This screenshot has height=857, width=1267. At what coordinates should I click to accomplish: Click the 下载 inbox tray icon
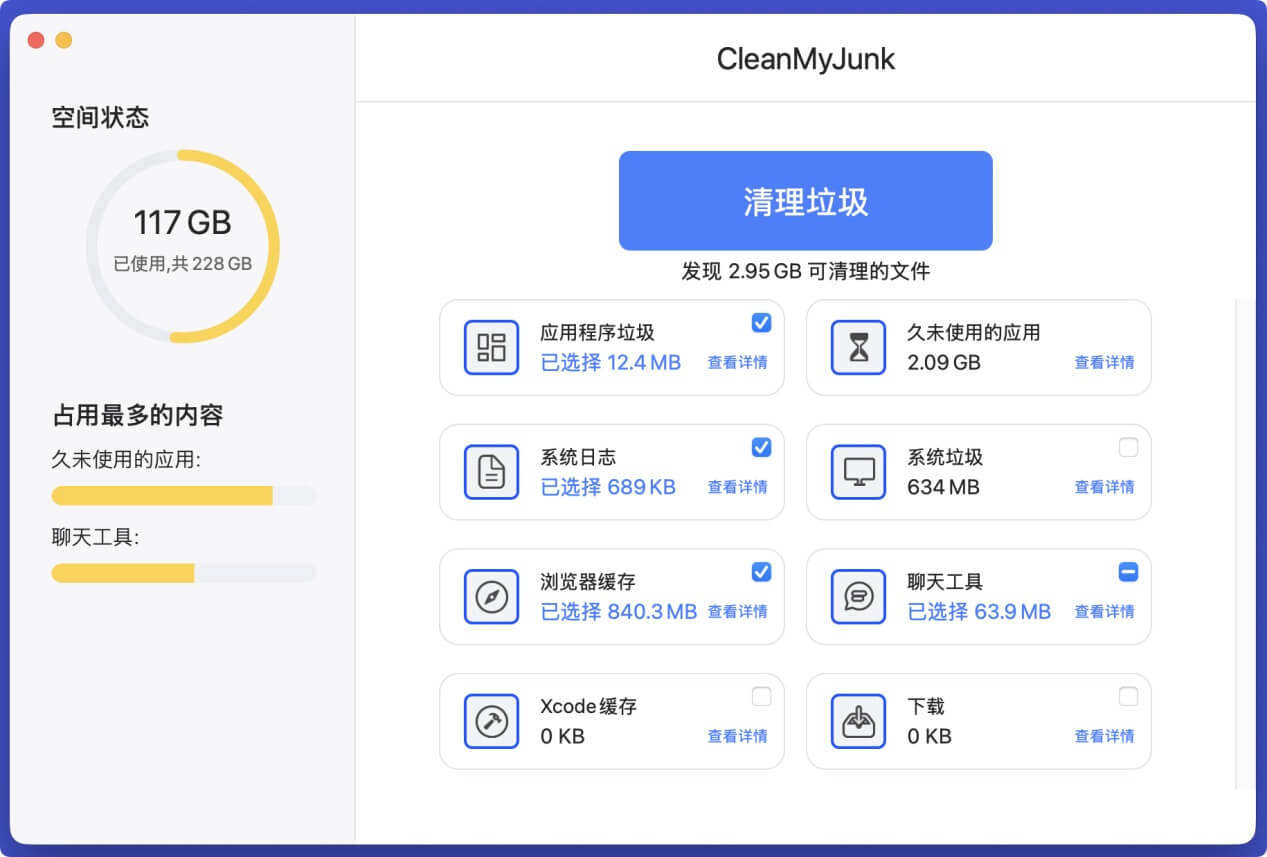858,721
